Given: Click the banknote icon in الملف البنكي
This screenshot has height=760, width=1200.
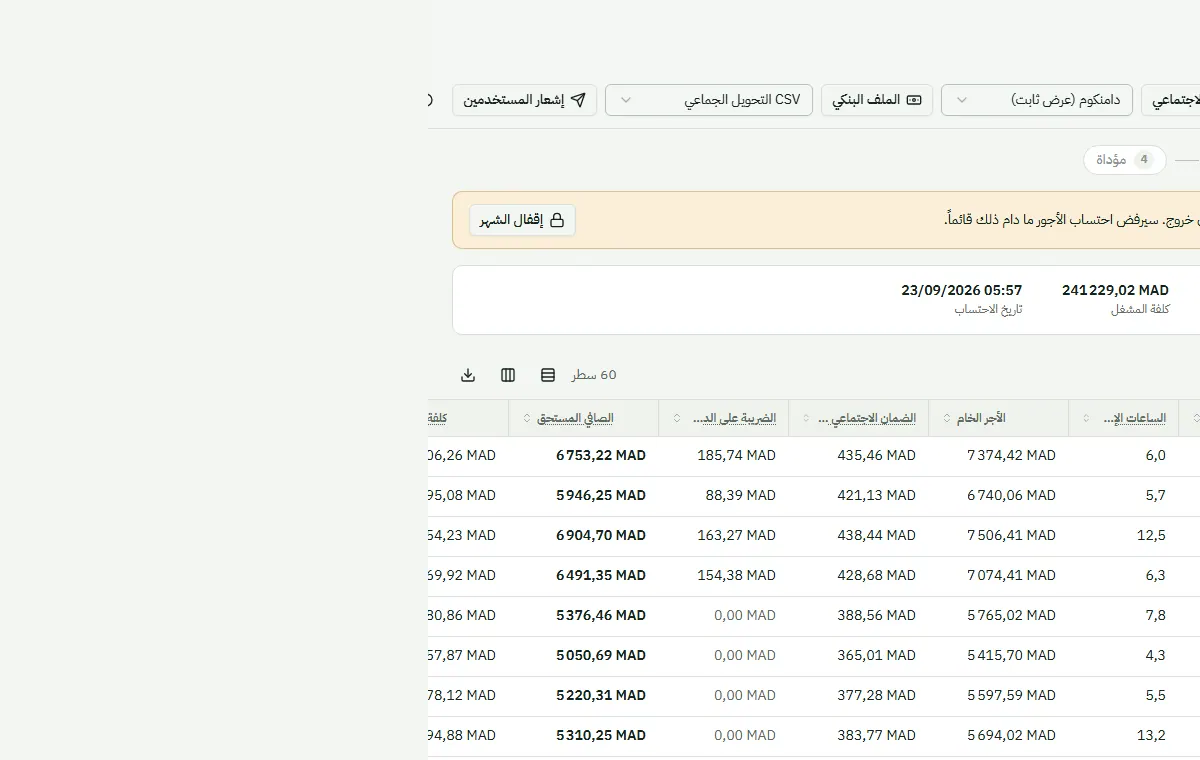Looking at the screenshot, I should click(914, 100).
